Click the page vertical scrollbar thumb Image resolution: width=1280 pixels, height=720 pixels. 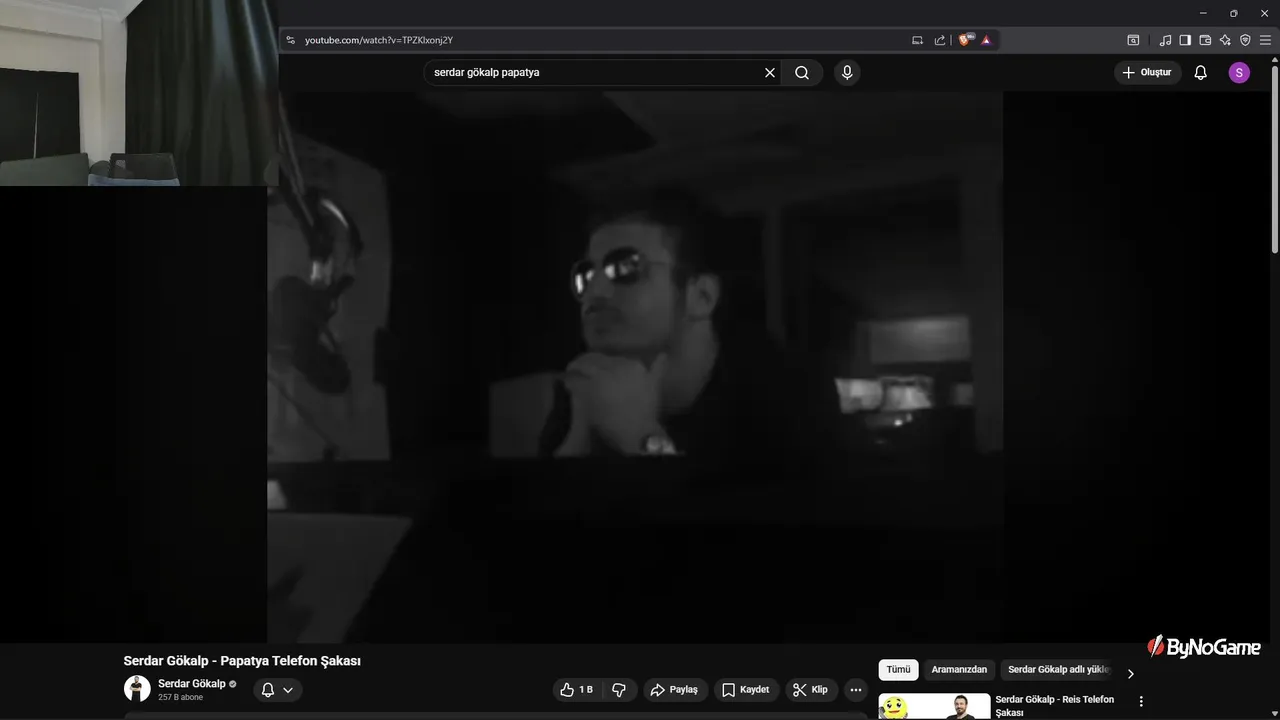(x=1274, y=157)
